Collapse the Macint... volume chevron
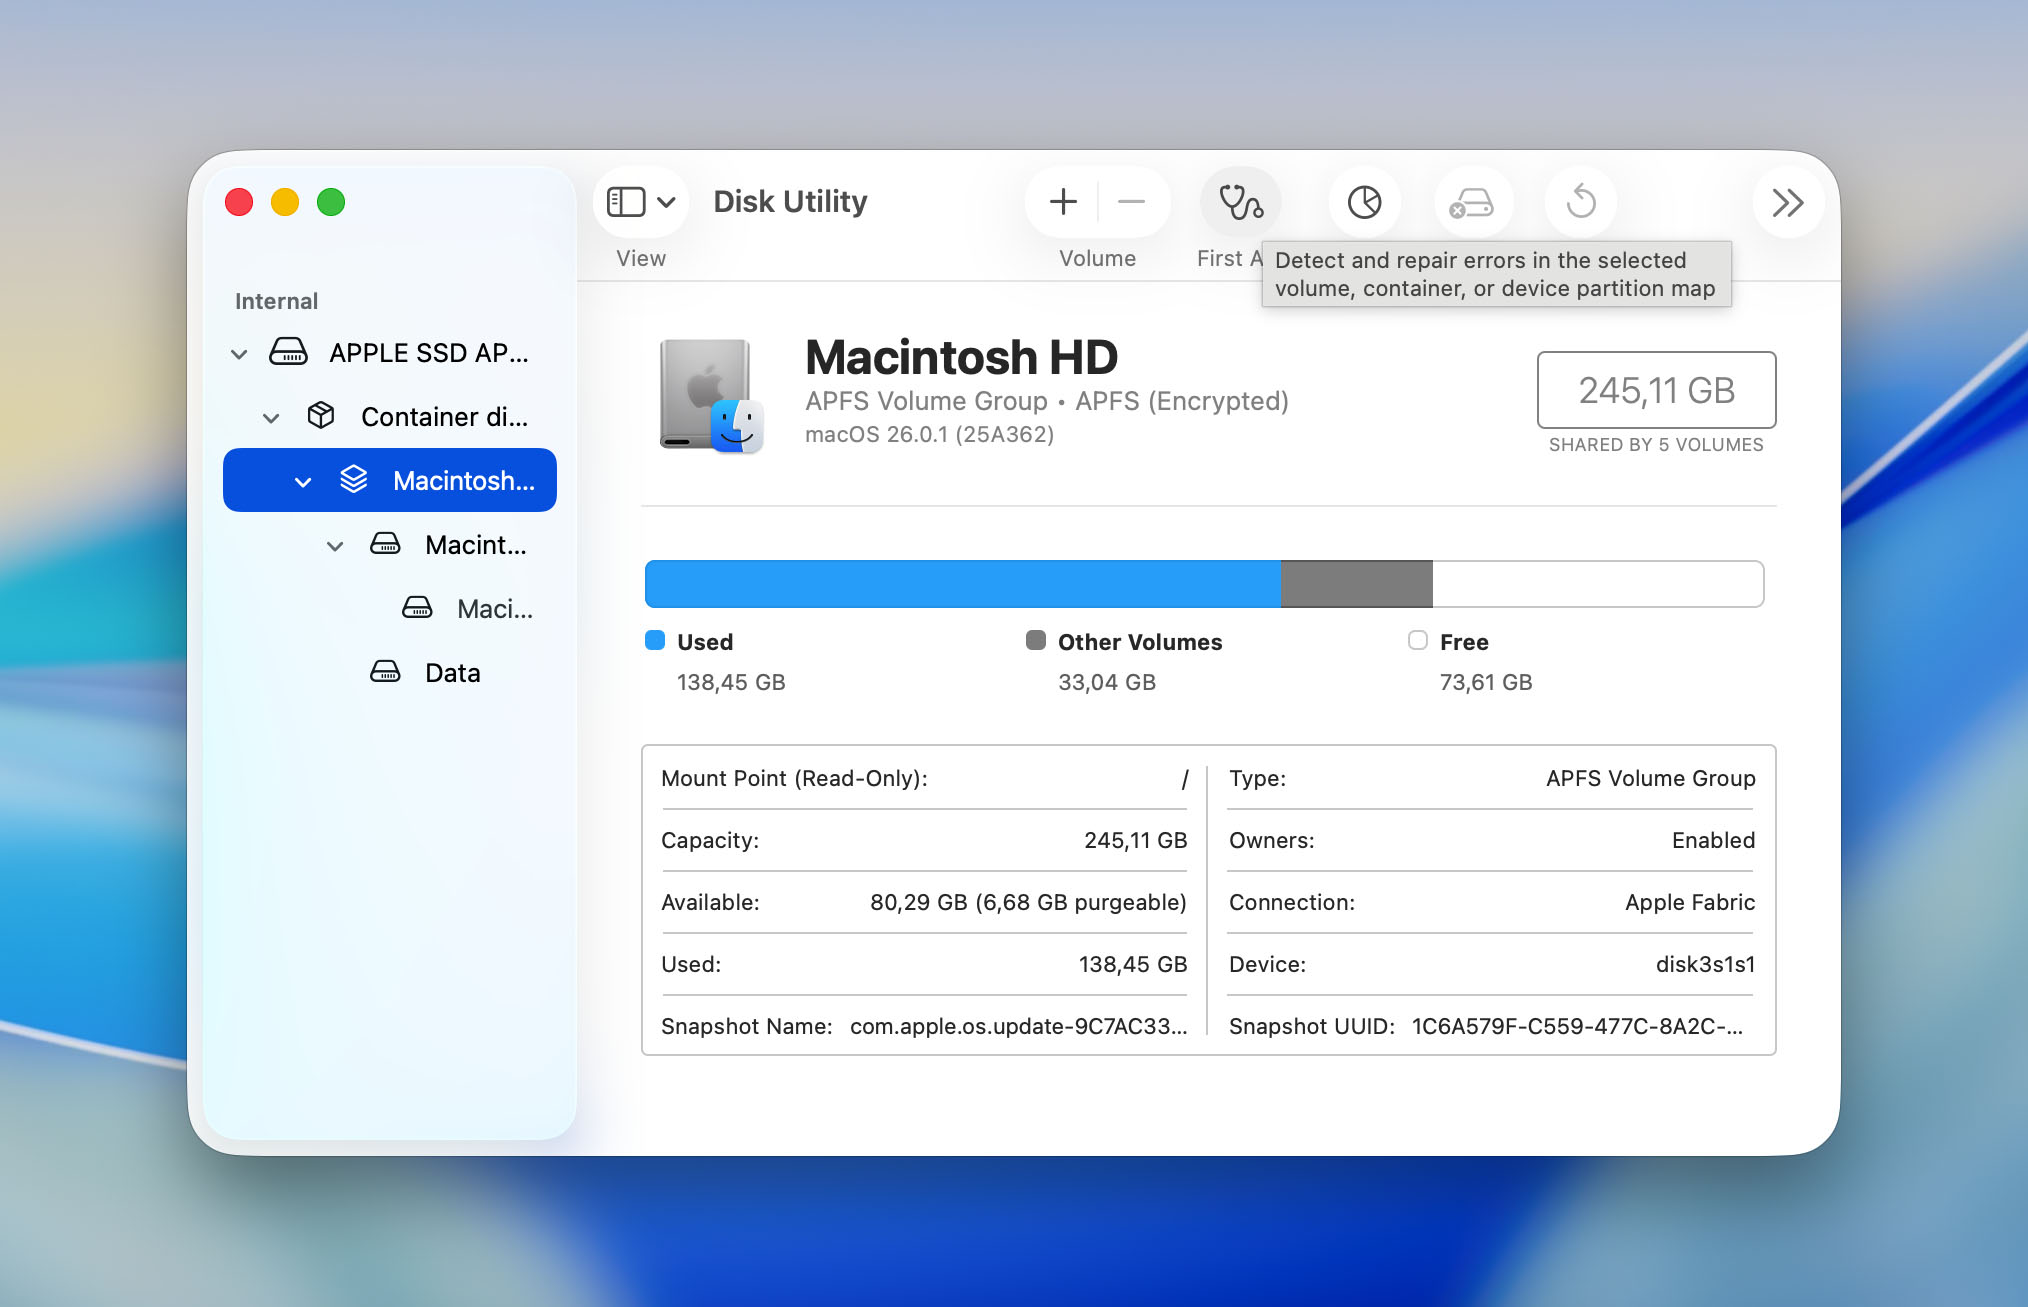 [335, 546]
